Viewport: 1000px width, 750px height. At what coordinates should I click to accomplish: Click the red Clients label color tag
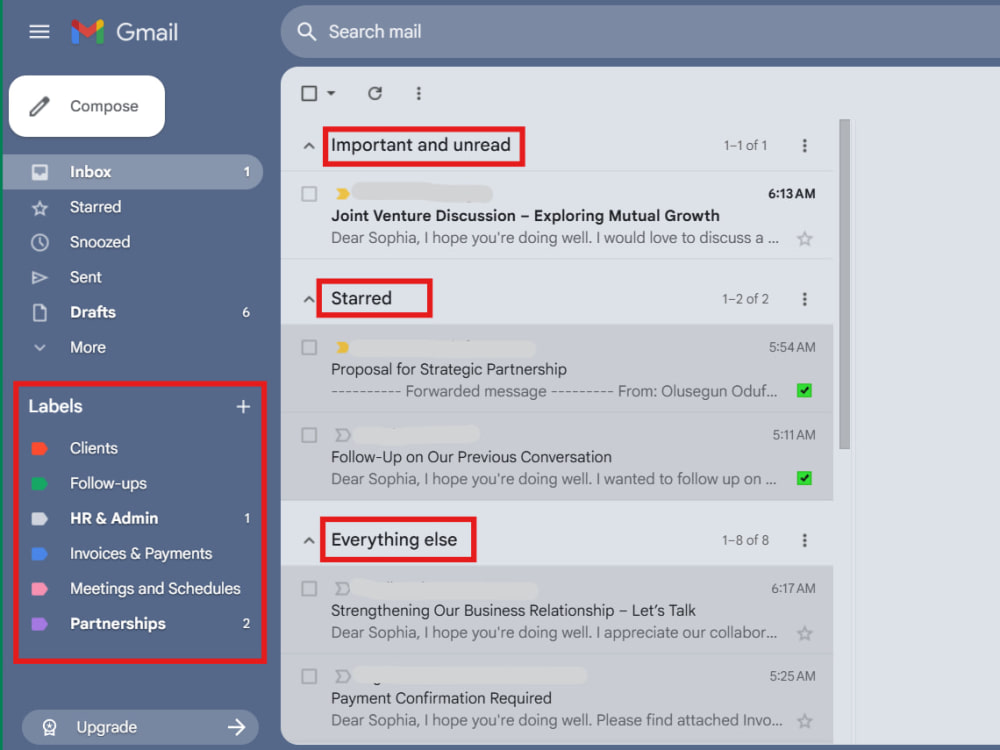pos(40,448)
